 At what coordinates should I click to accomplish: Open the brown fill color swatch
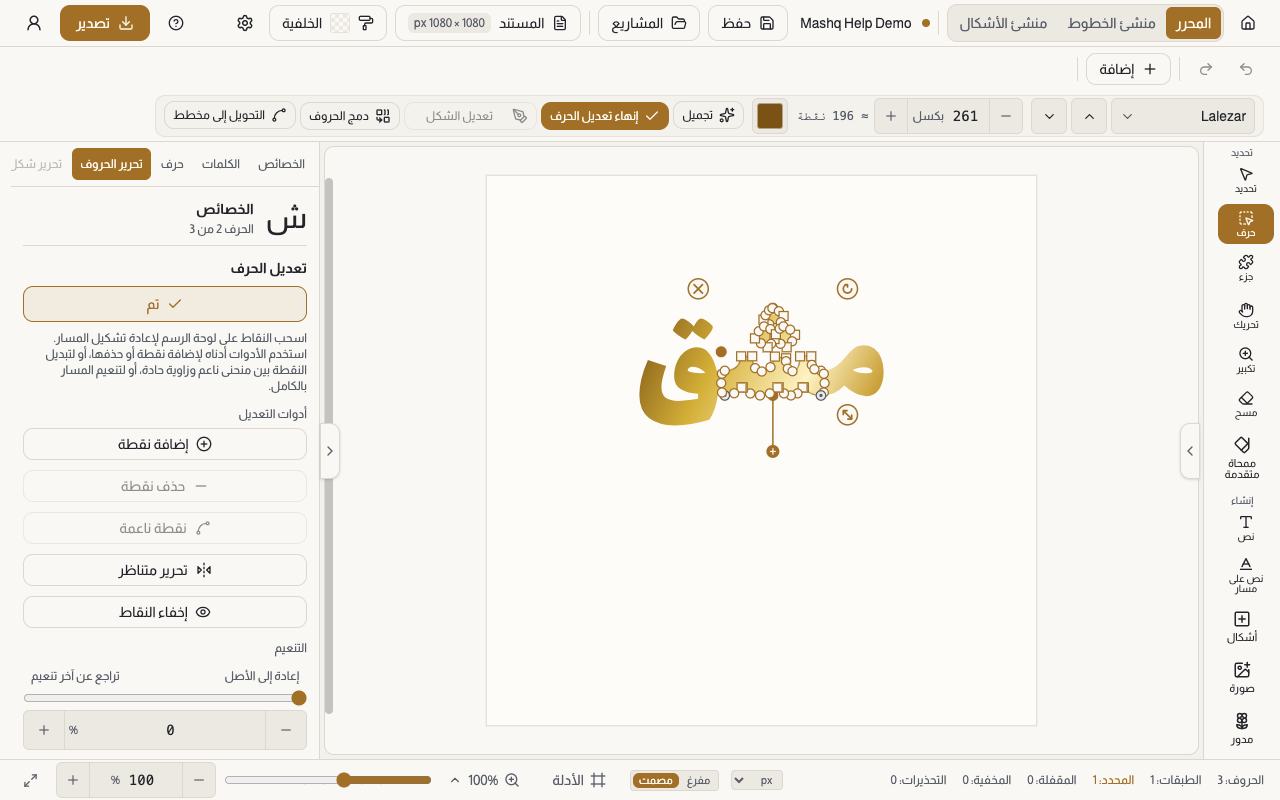point(770,116)
